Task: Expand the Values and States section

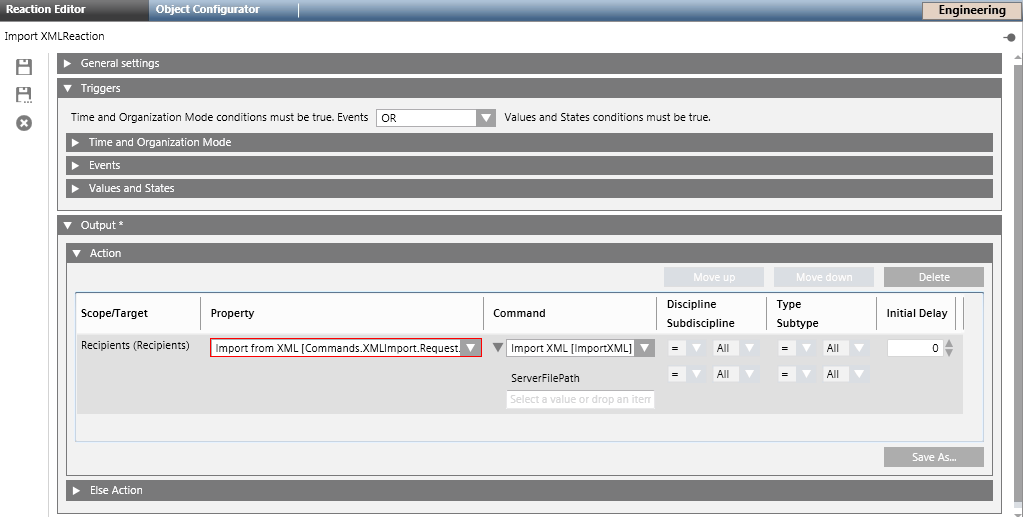Action: (75, 188)
